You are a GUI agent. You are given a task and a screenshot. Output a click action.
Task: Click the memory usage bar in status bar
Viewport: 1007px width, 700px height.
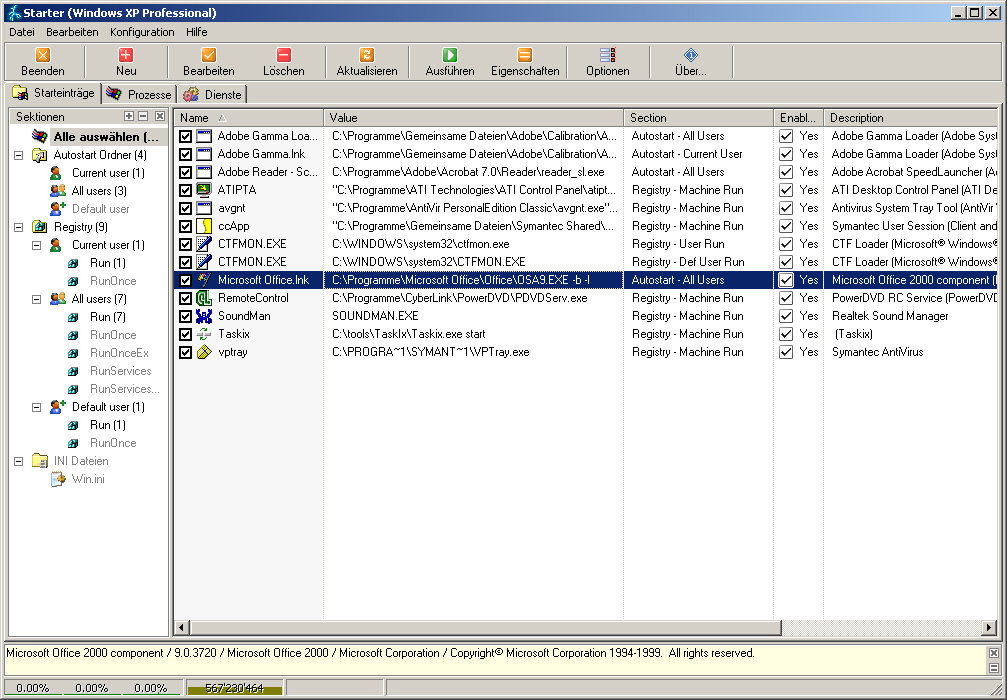[234, 688]
